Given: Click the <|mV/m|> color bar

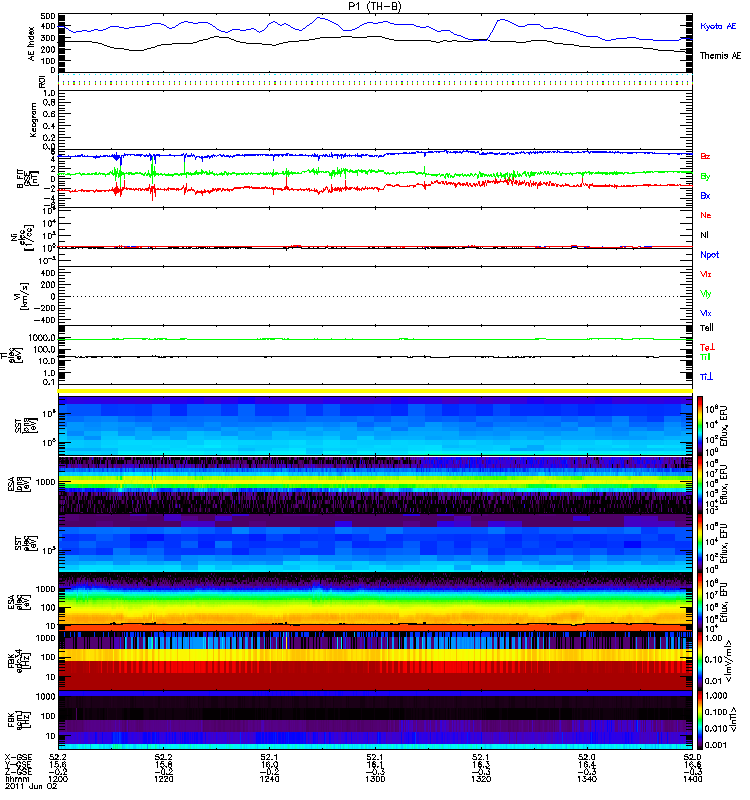Looking at the screenshot, I should click(700, 661).
